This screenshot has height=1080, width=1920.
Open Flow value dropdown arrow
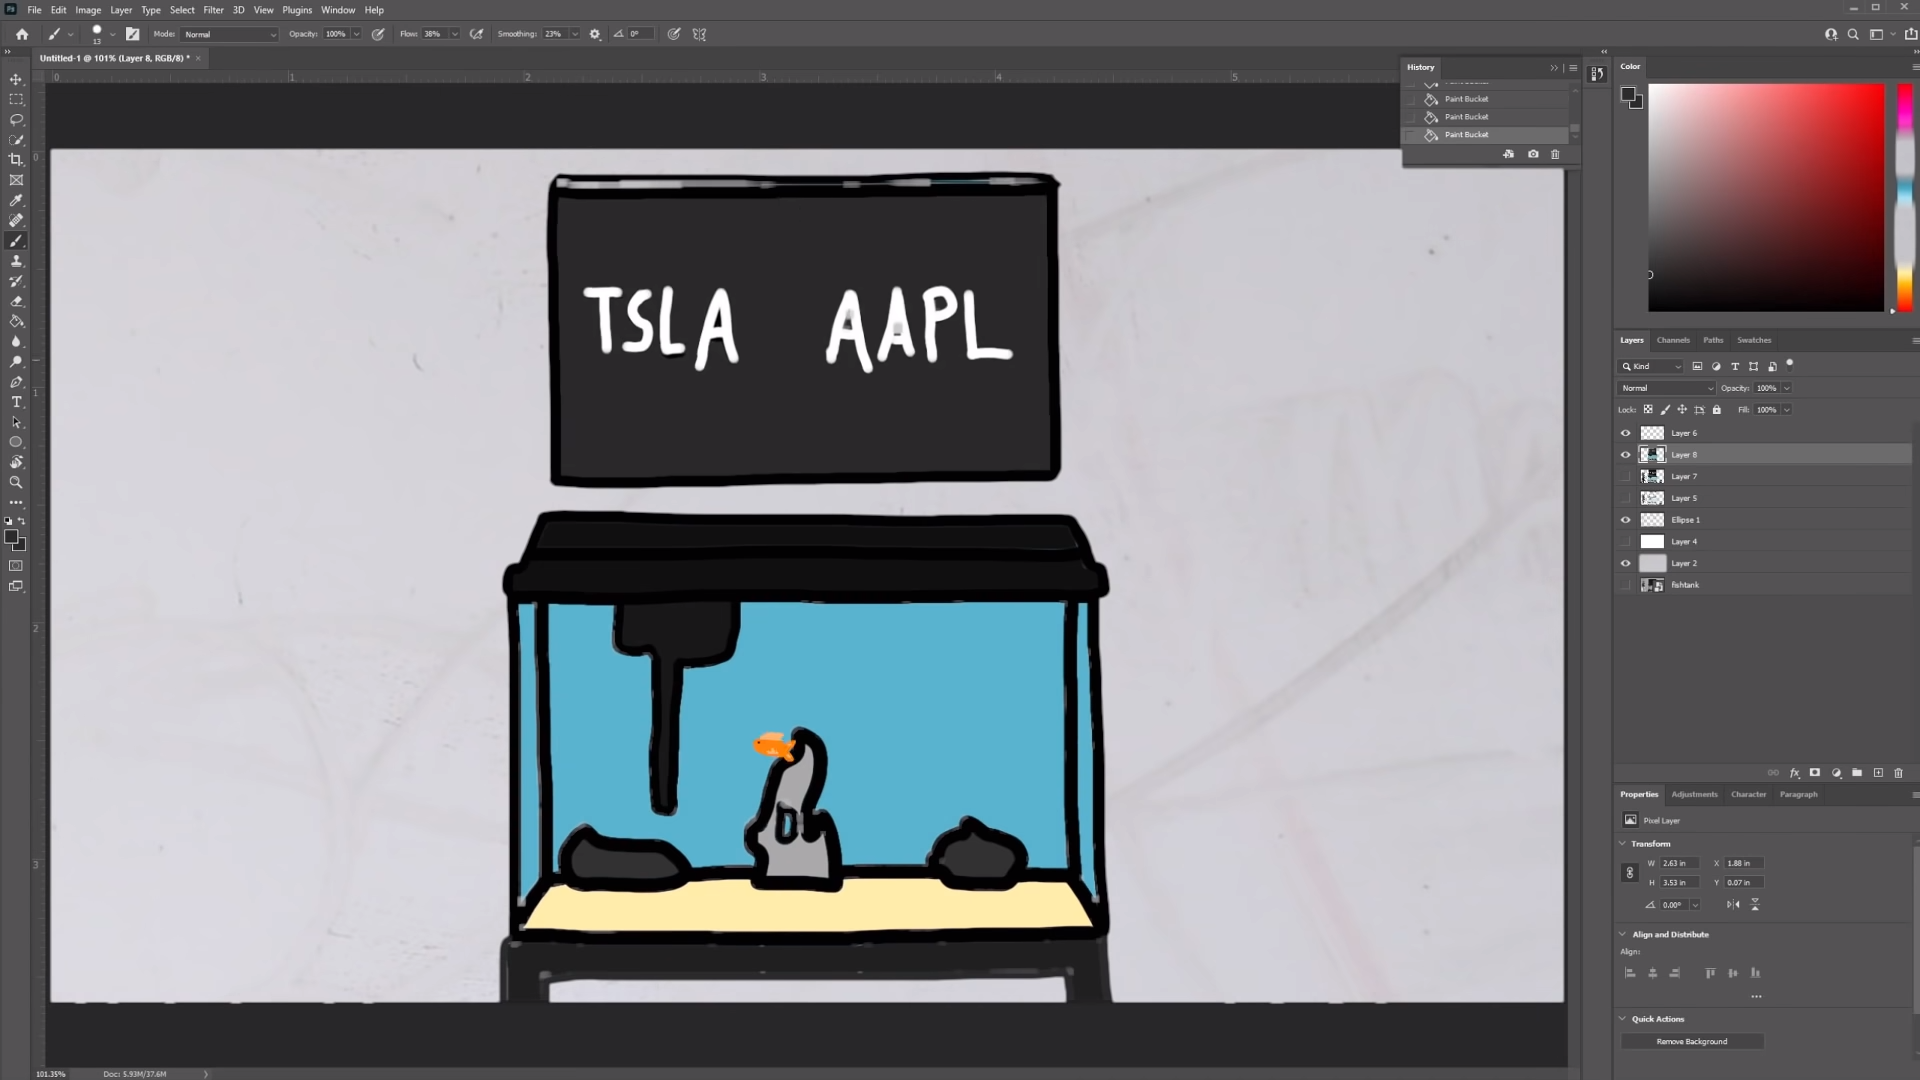(455, 34)
